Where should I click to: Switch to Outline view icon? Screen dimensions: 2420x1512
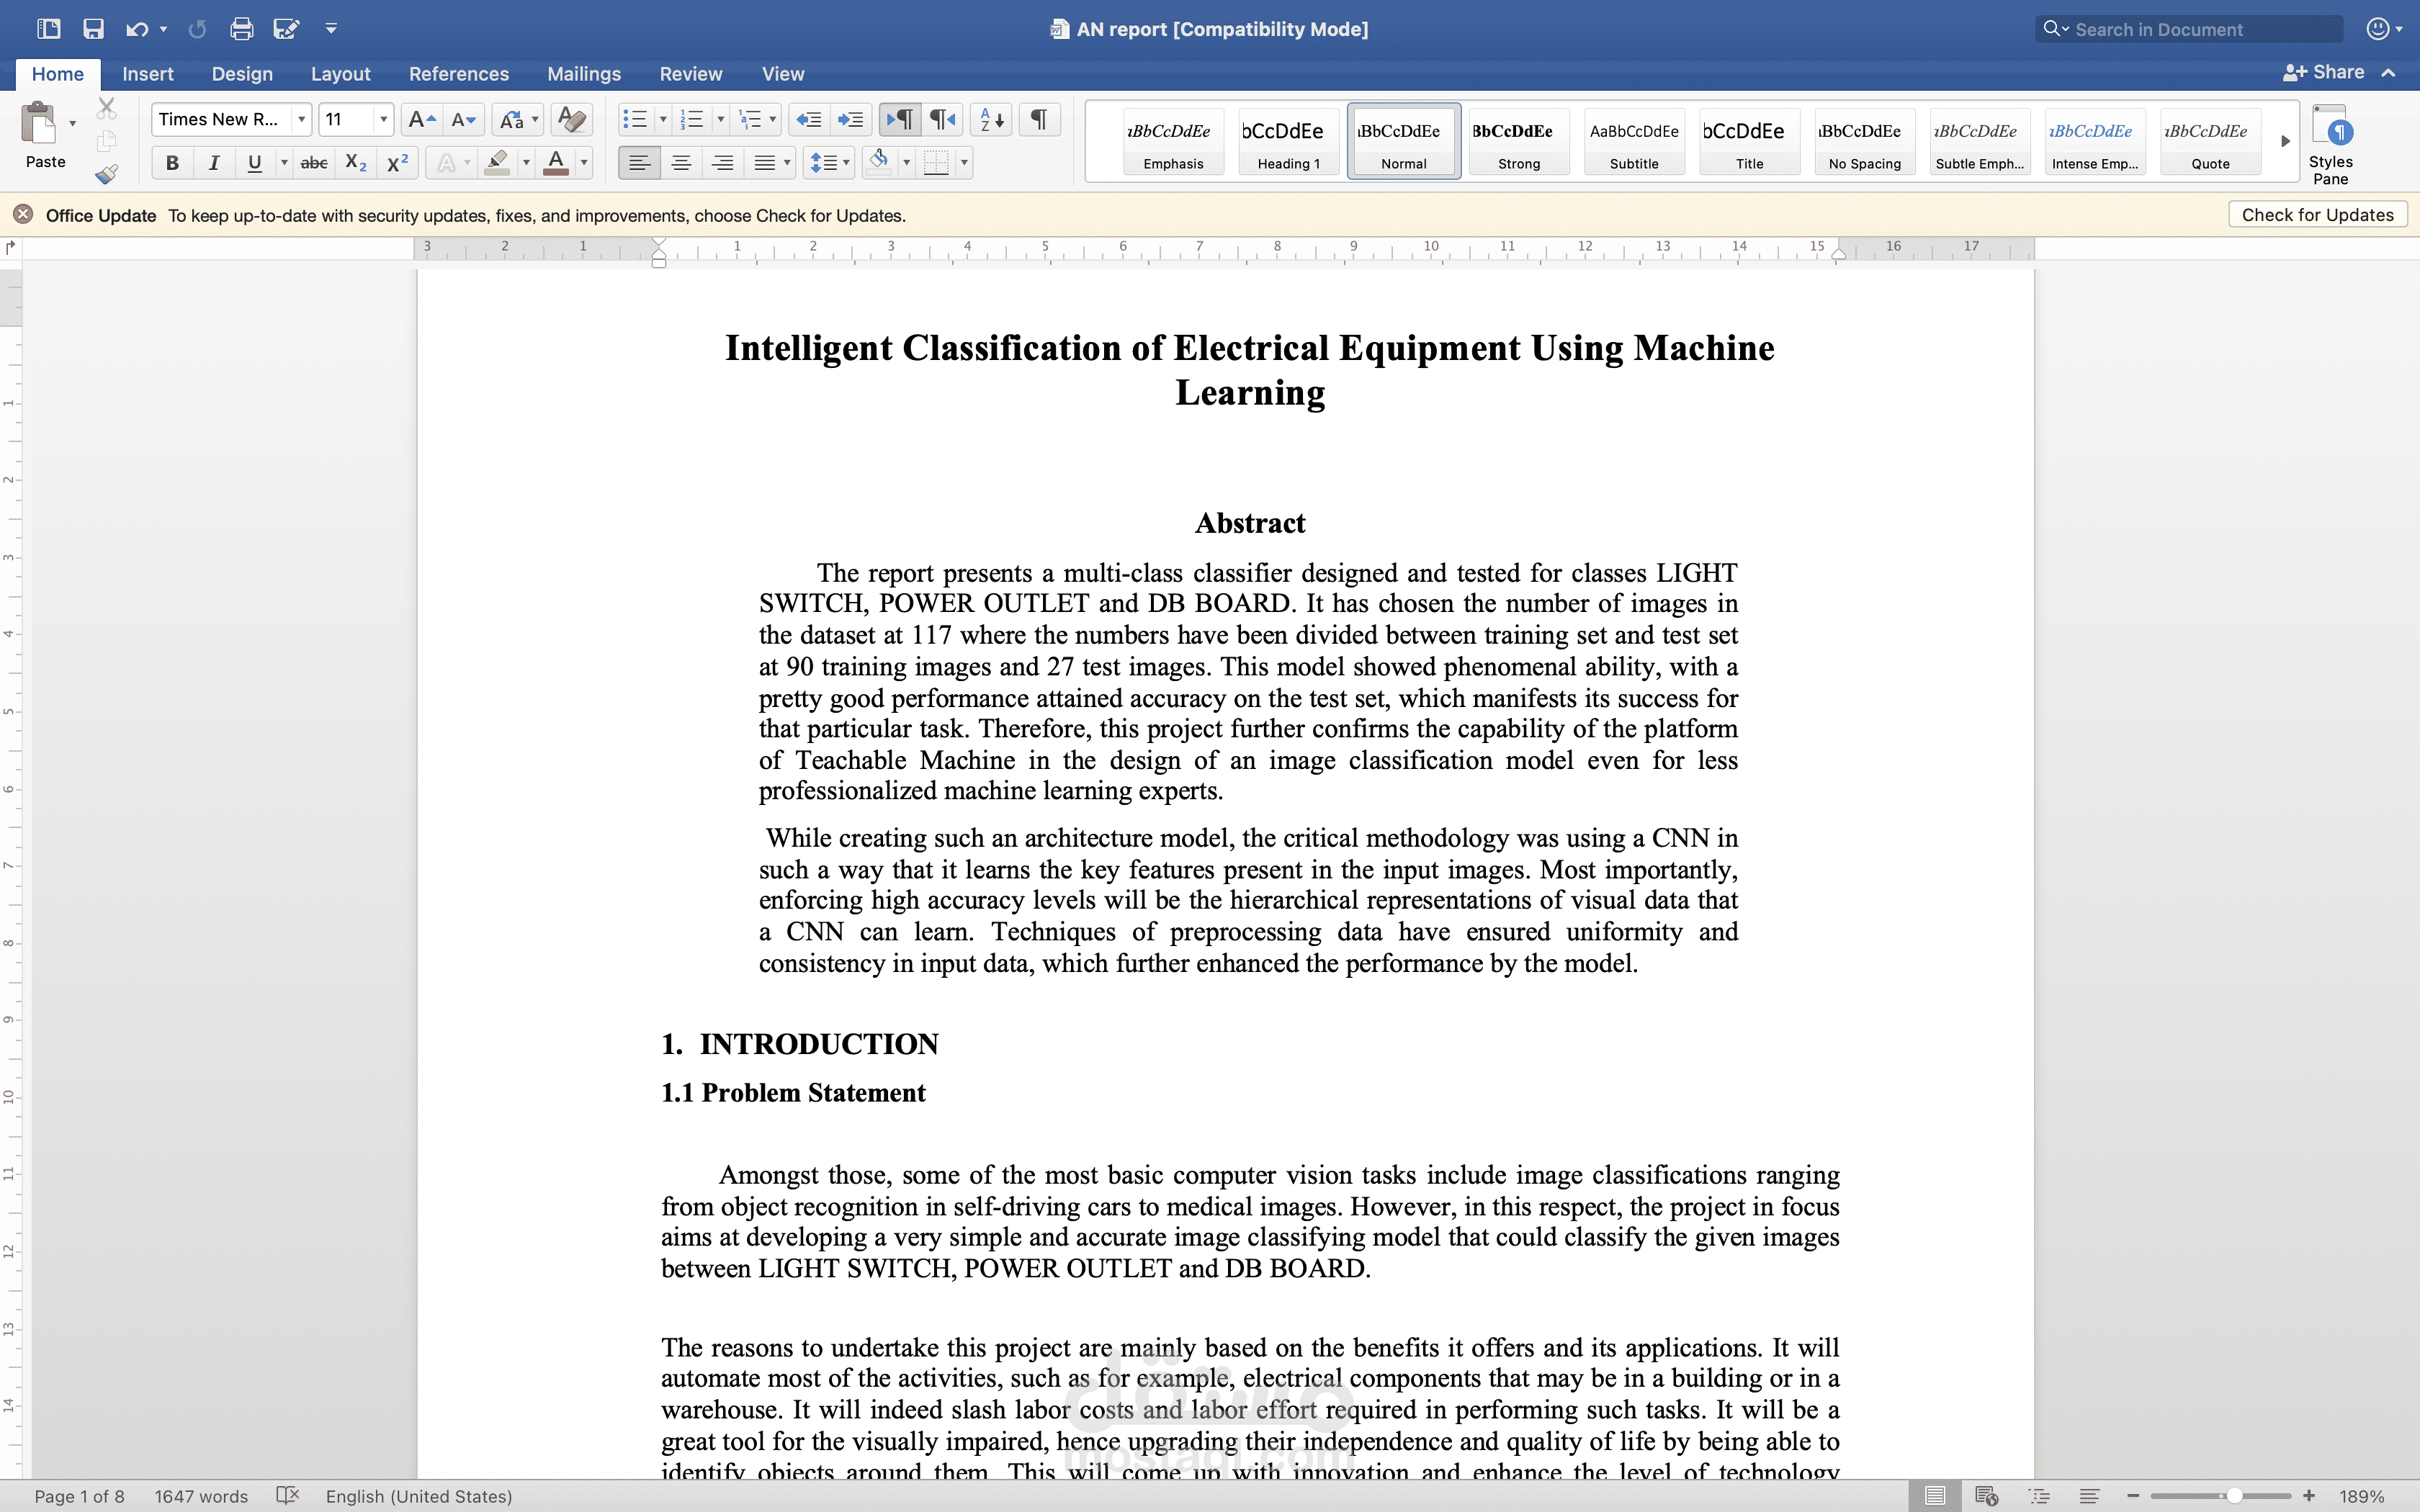click(x=2039, y=1496)
